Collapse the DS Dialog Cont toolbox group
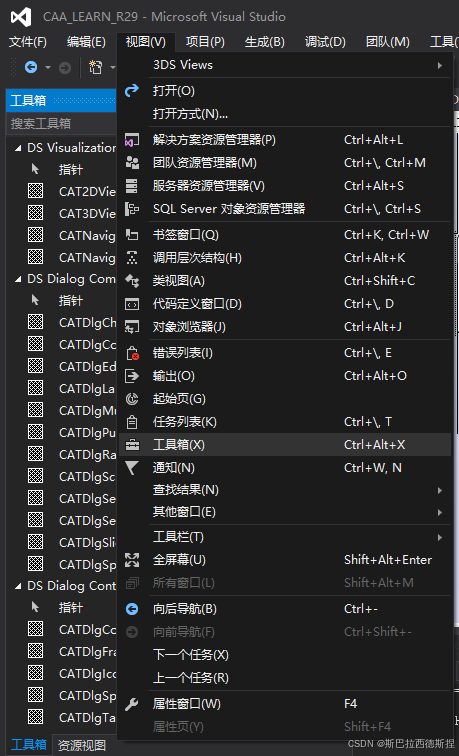Image resolution: width=459 pixels, height=756 pixels. 18,586
